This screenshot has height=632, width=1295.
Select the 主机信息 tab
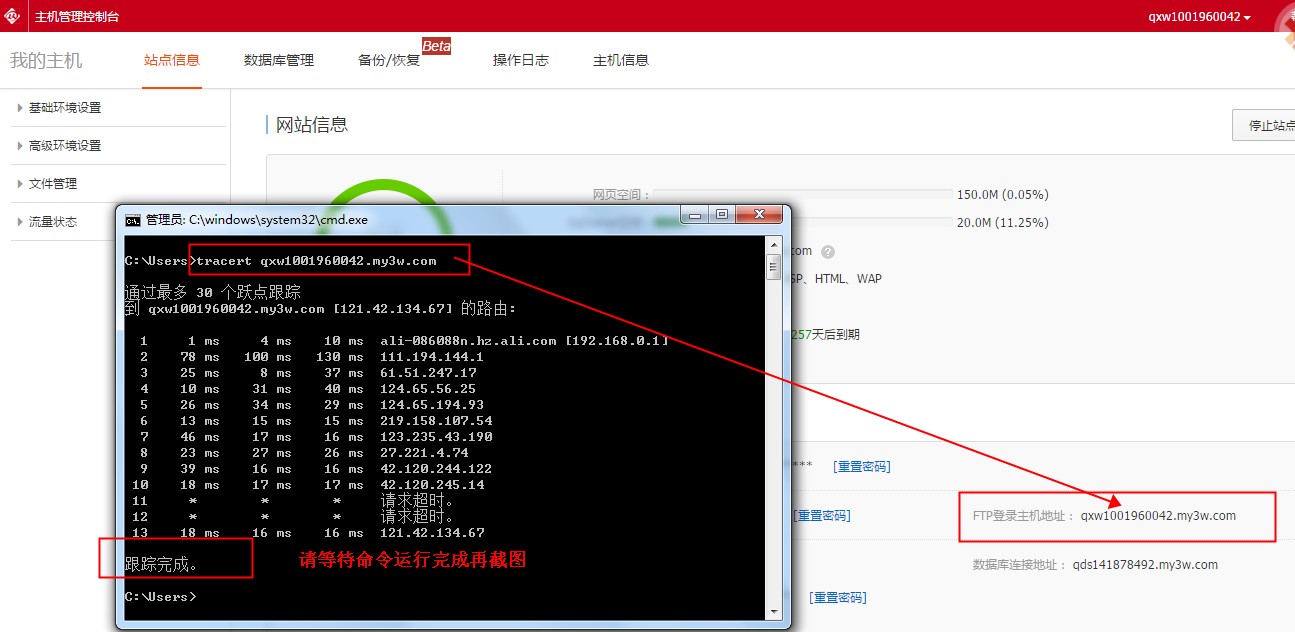tap(621, 60)
